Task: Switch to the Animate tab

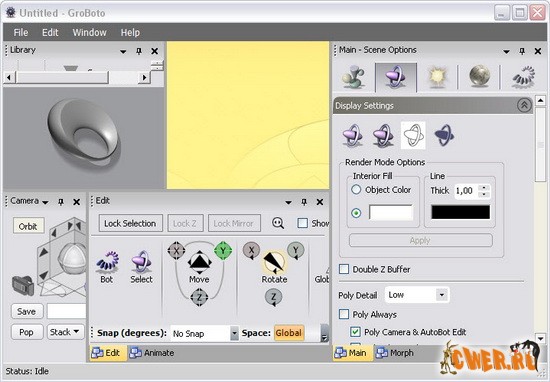Action: [152, 353]
